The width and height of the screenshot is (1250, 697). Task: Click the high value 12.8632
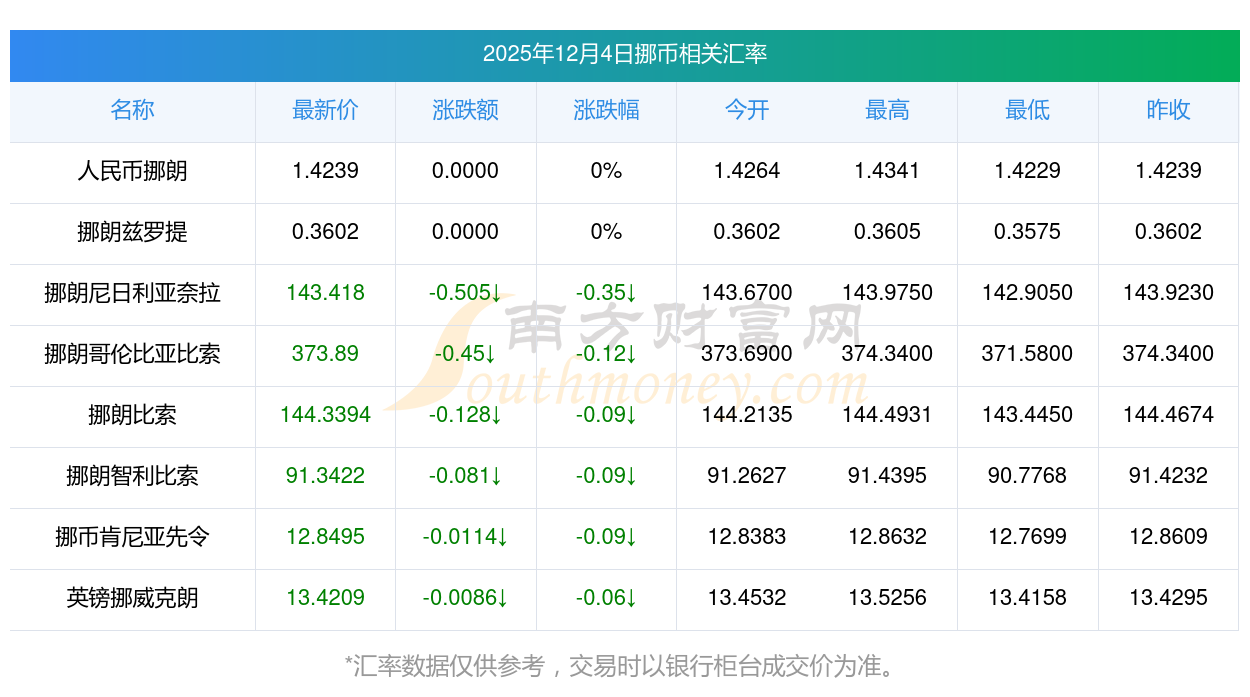point(887,537)
